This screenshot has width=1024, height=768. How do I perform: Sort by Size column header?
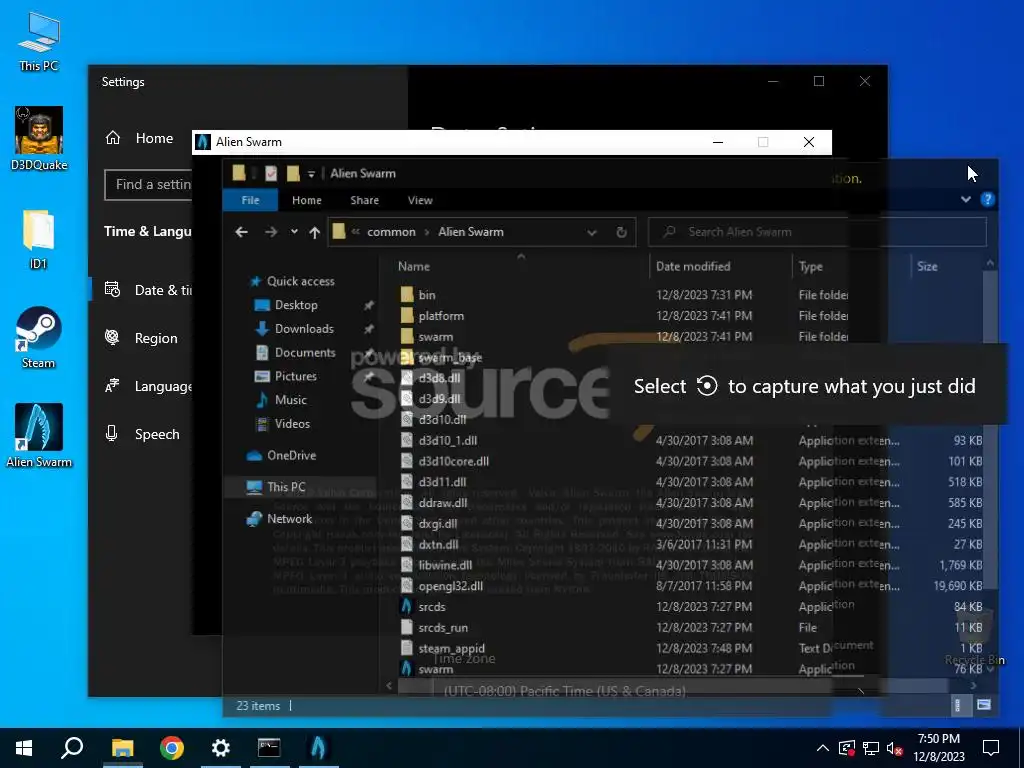pyautogui.click(x=927, y=266)
